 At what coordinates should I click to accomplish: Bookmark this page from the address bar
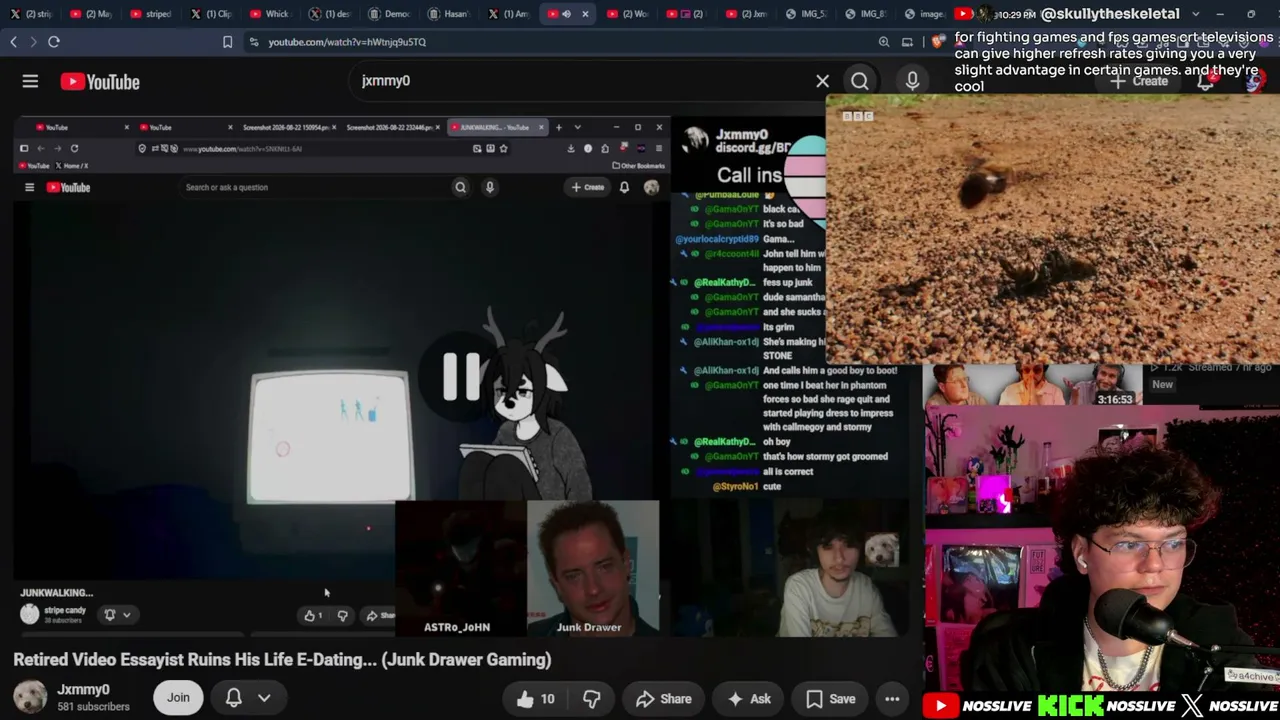(227, 42)
